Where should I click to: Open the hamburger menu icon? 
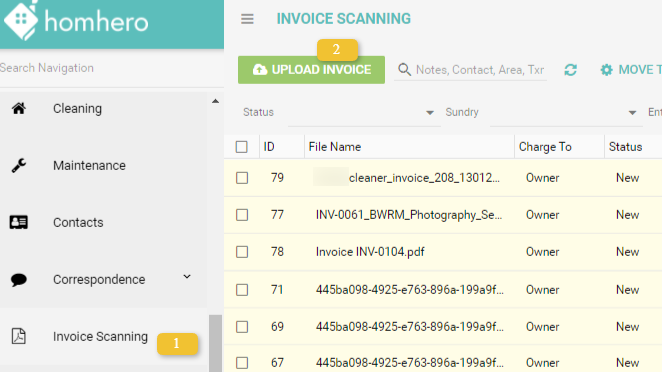click(247, 19)
